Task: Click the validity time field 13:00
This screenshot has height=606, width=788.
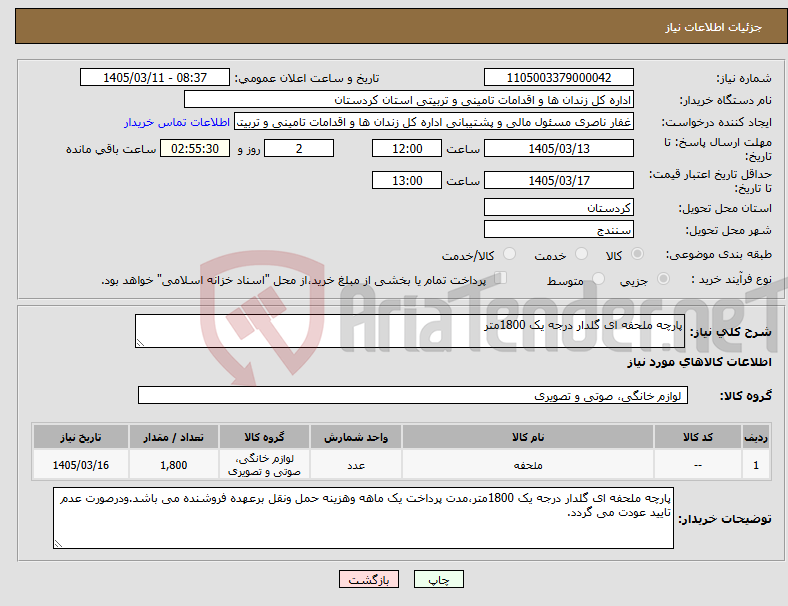Action: [407, 180]
